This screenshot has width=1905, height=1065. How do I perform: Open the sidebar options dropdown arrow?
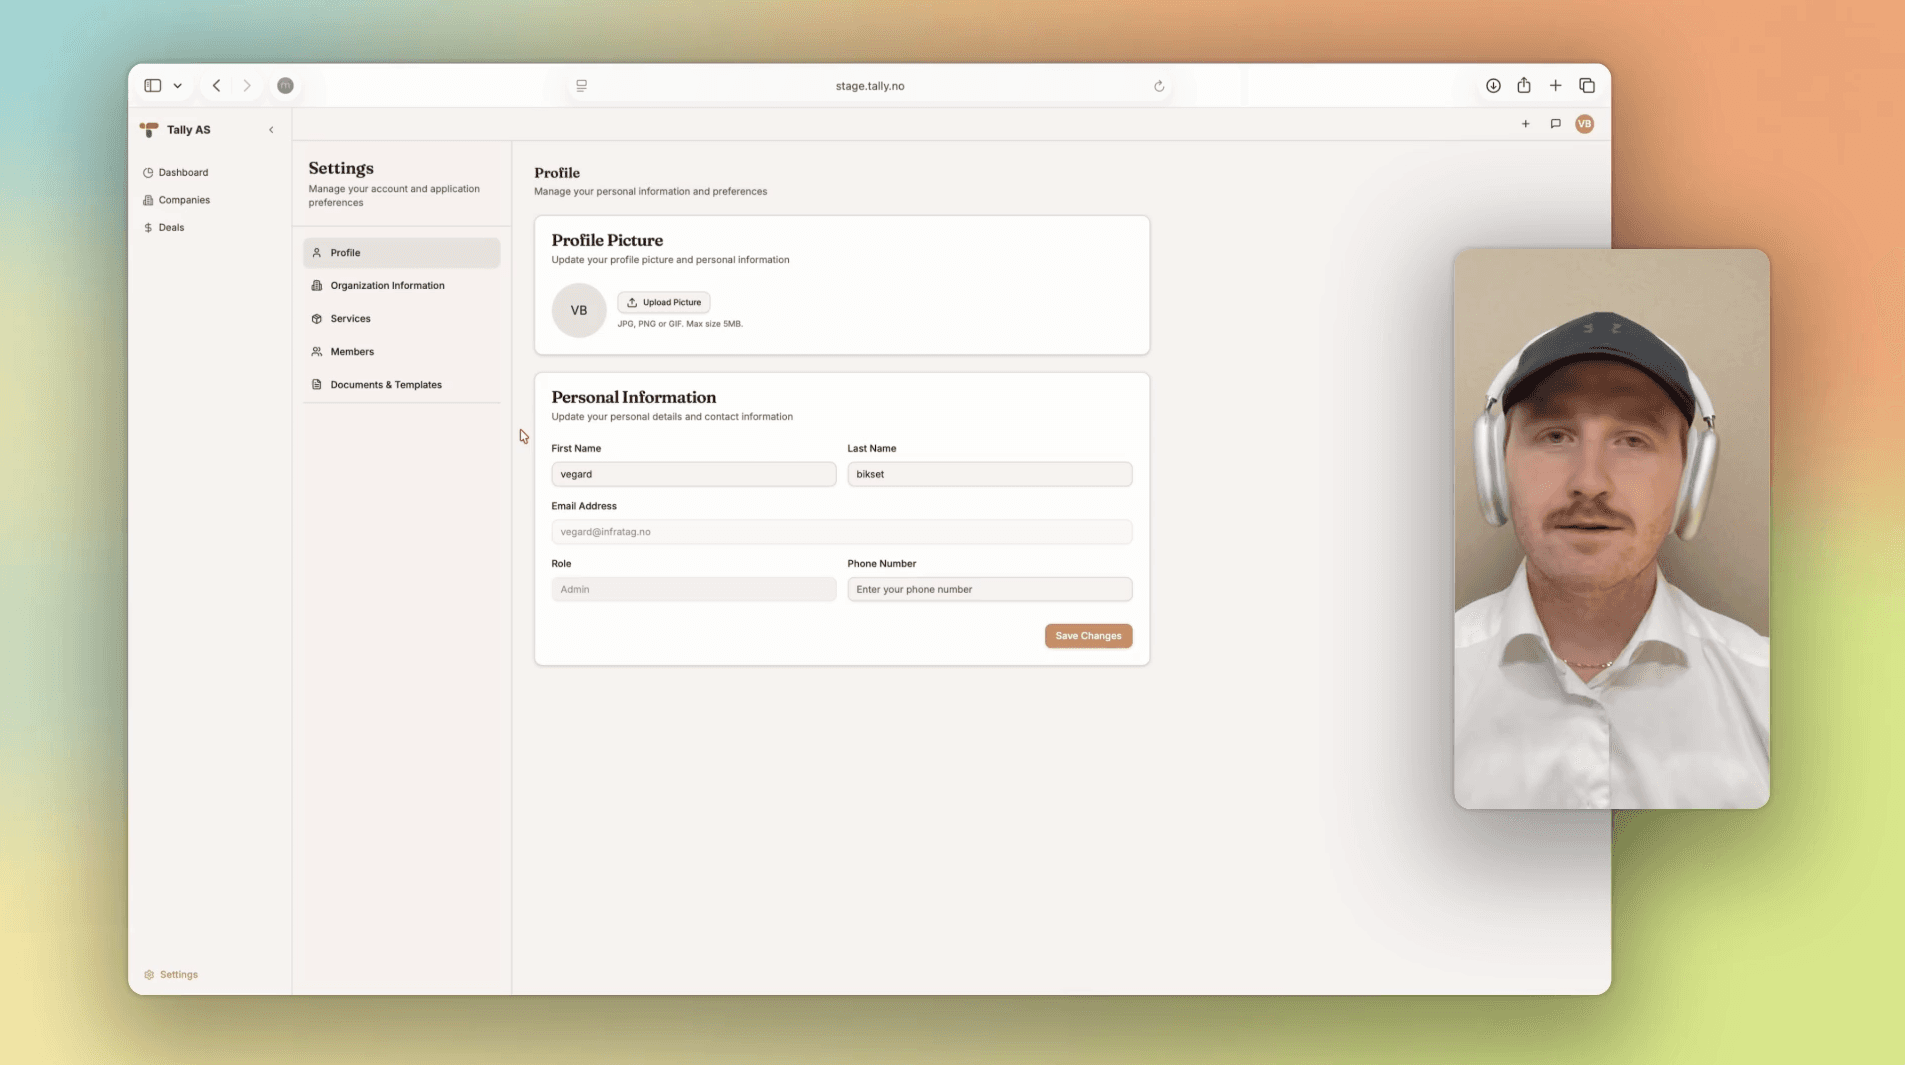coord(178,86)
